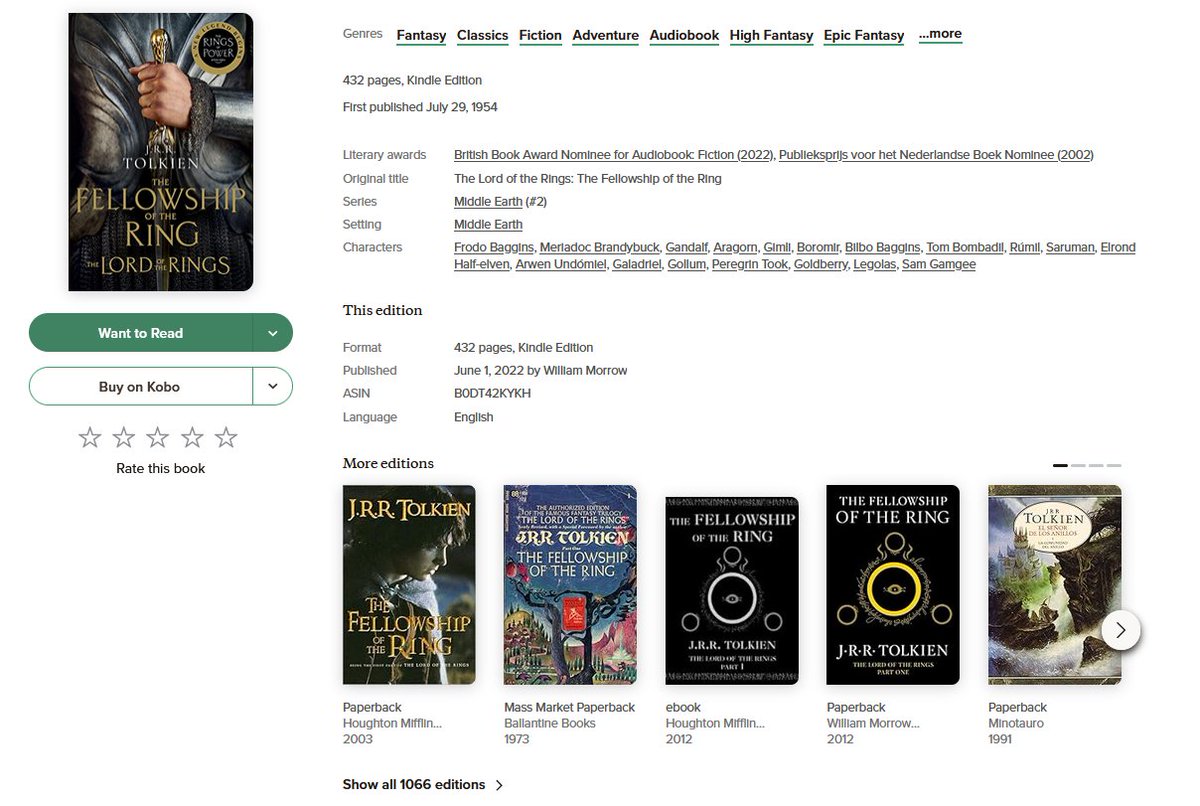The height and width of the screenshot is (806, 1200).
Task: Click the ASIN value B0DT42KYKH
Action: (492, 394)
